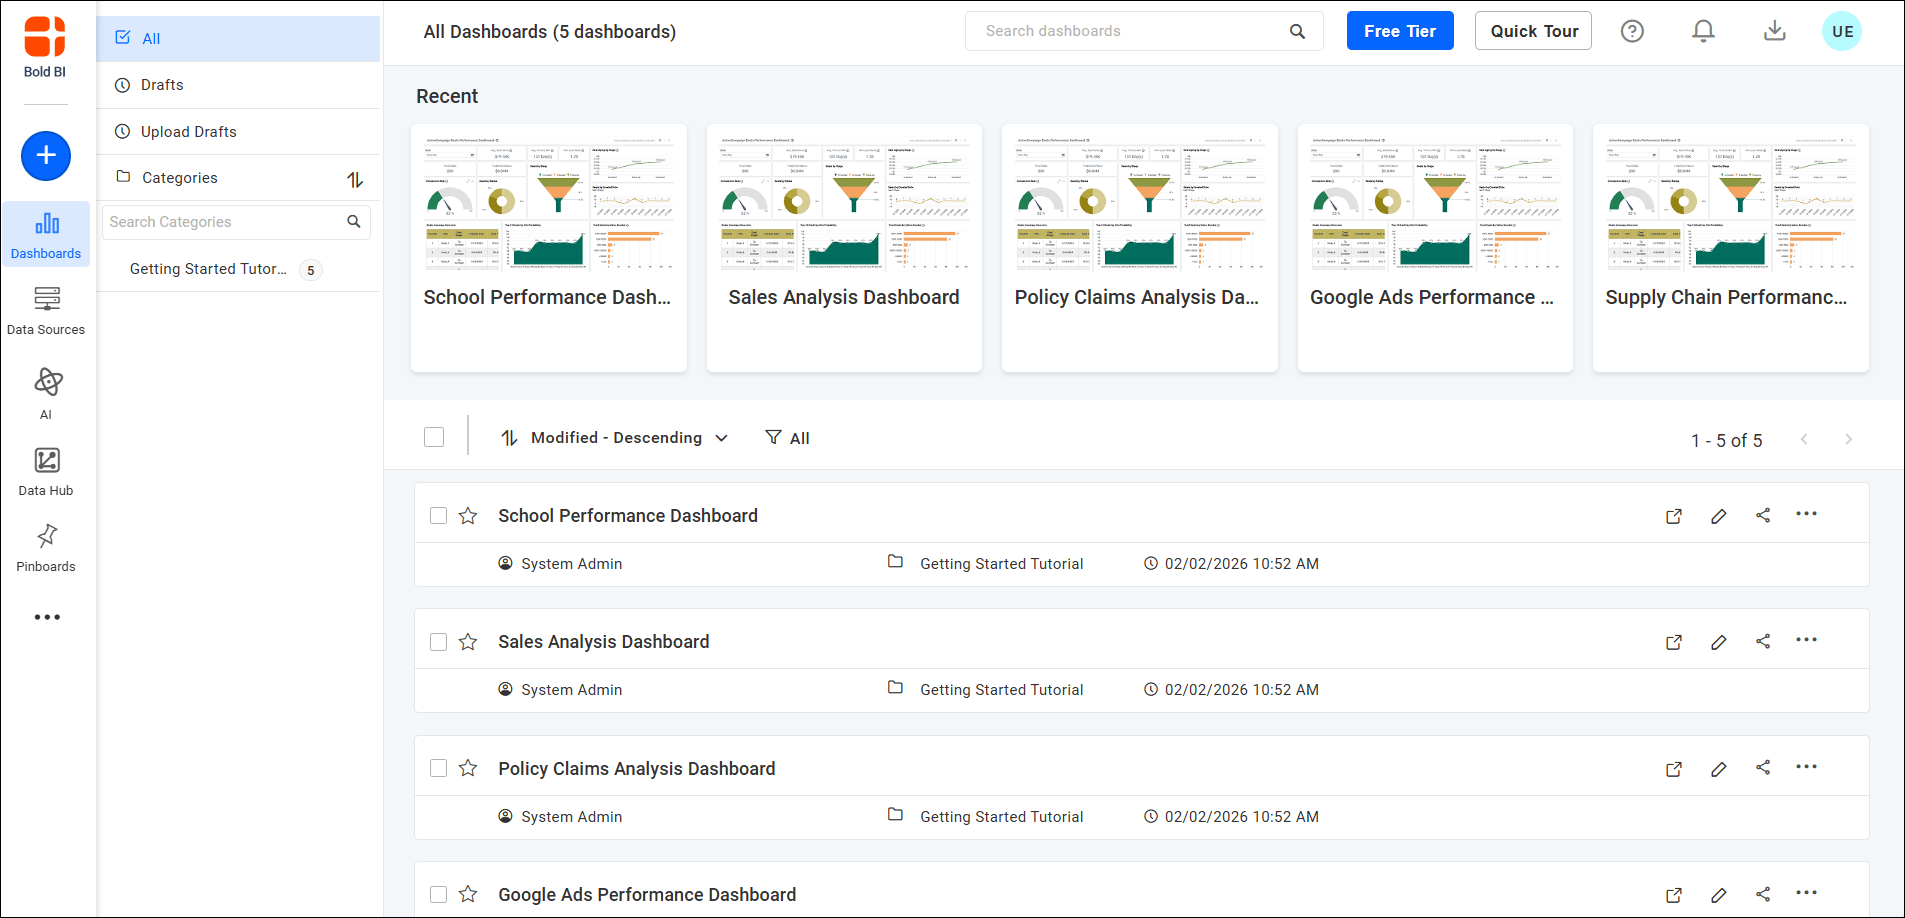The height and width of the screenshot is (918, 1905).
Task: Switch to the Drafts view
Action: click(x=161, y=84)
